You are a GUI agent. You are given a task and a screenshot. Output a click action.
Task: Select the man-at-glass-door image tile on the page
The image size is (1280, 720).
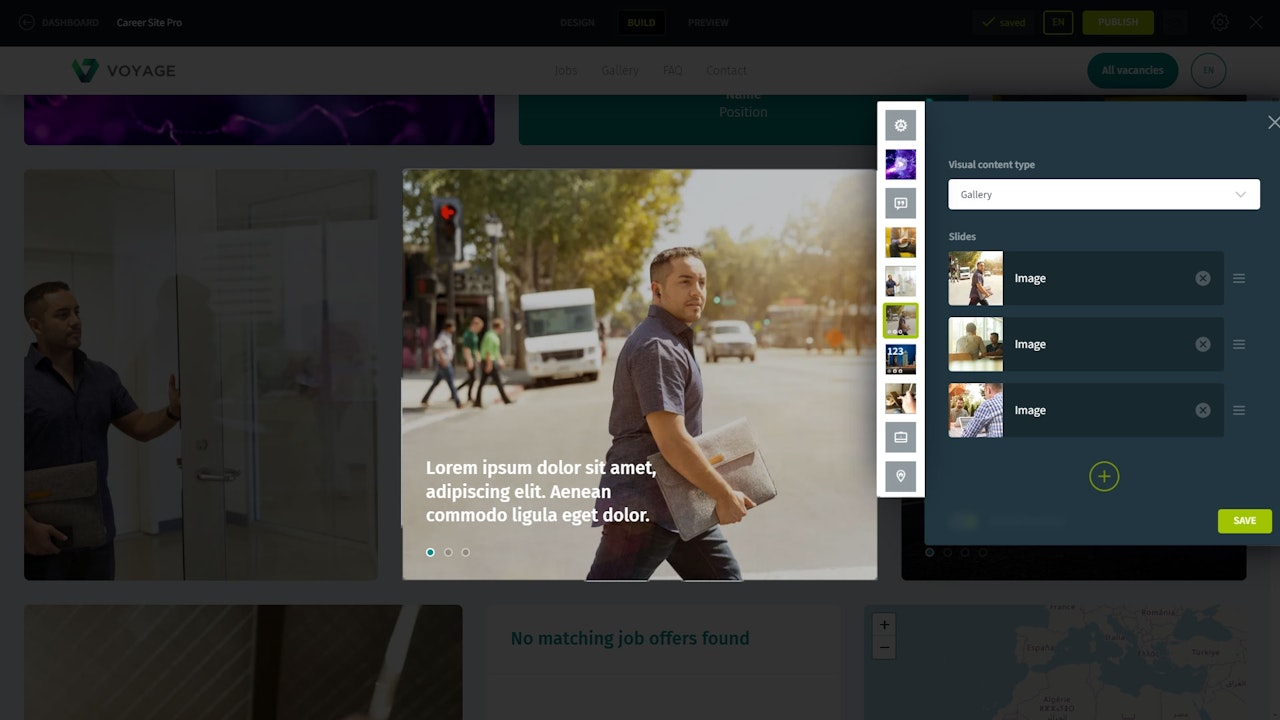[x=201, y=374]
